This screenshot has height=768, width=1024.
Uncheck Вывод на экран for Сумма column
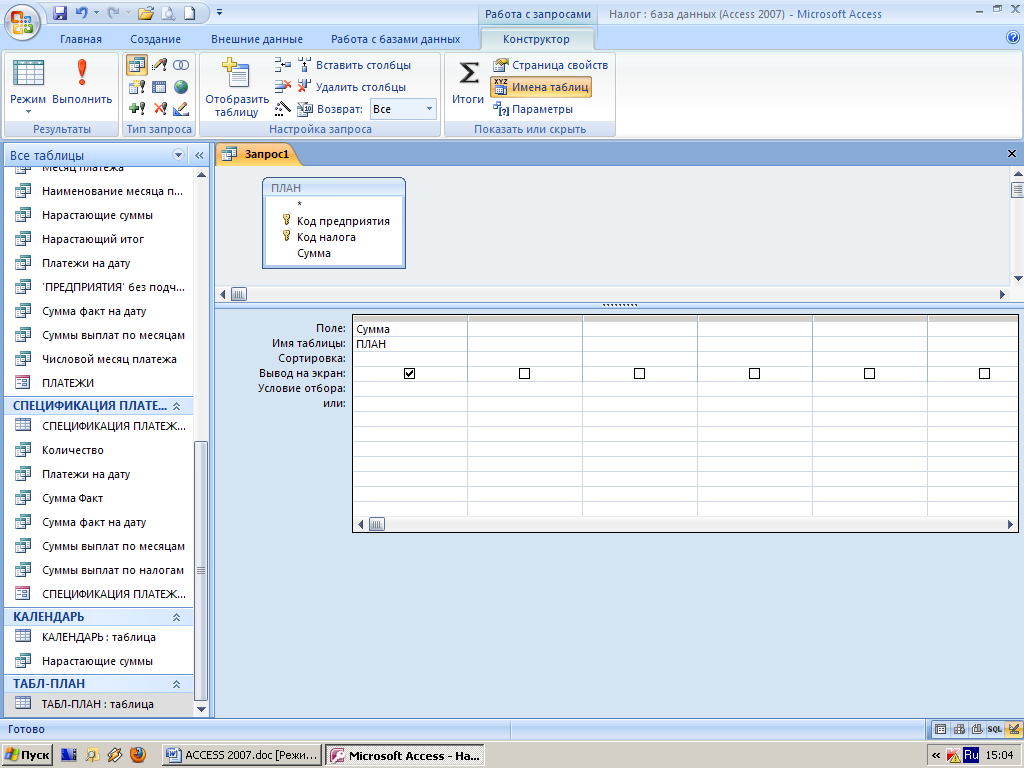pos(409,374)
